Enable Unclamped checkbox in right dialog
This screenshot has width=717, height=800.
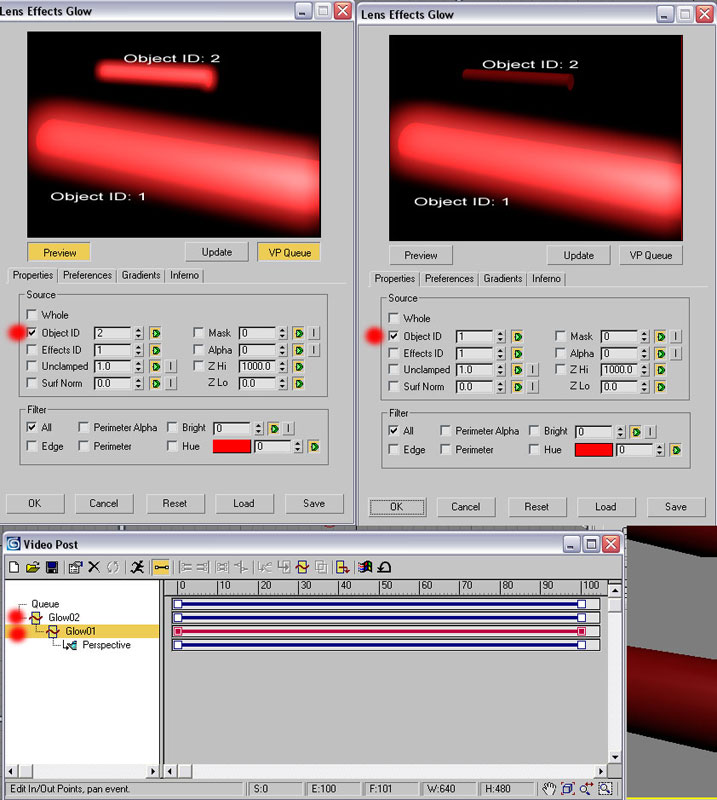(393, 369)
